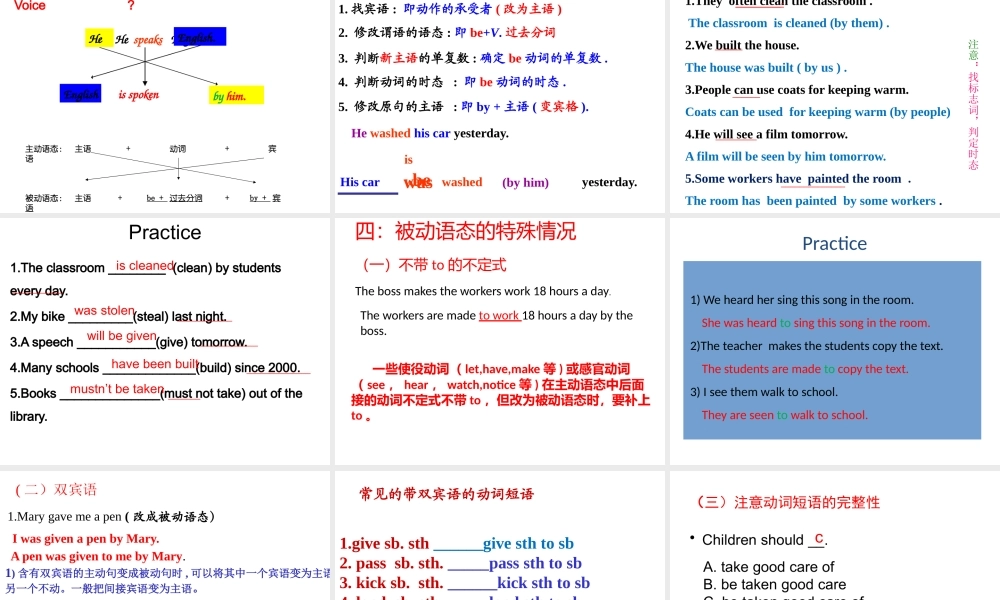Click 'They are seen to walk to school.'
The image size is (1000, 600).
click(x=784, y=415)
